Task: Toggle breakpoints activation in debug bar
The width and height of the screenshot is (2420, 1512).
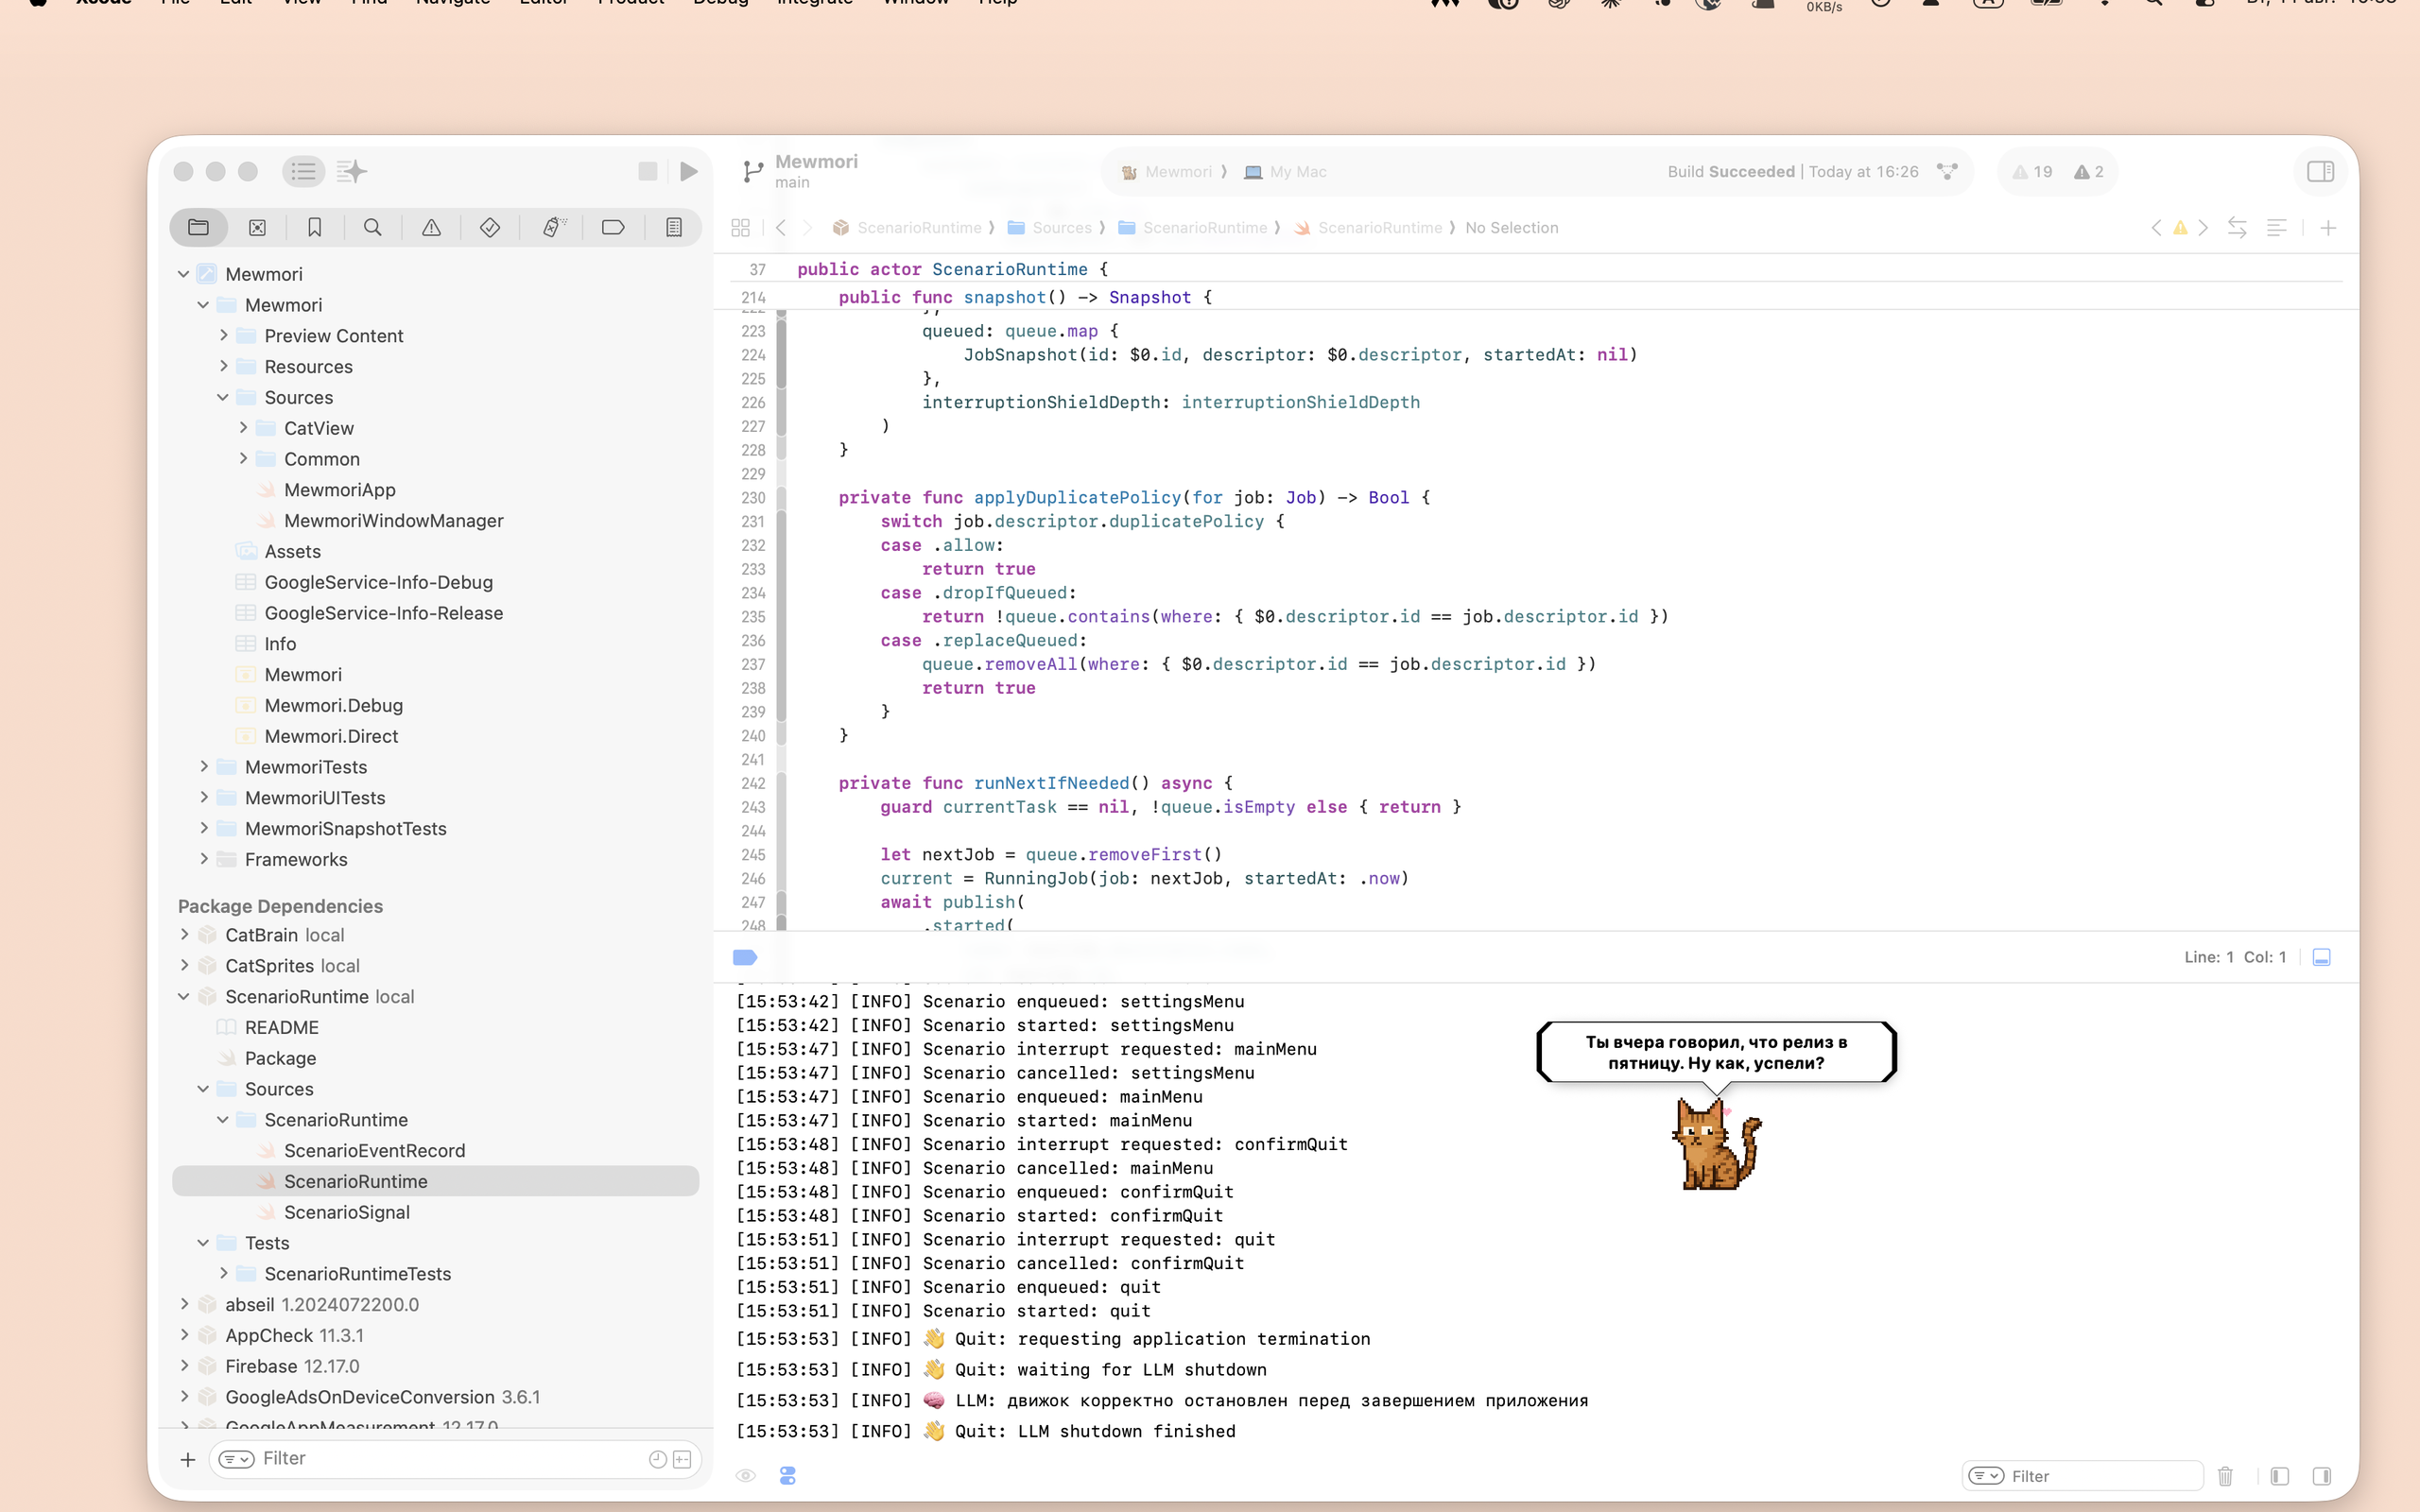Action: point(744,957)
